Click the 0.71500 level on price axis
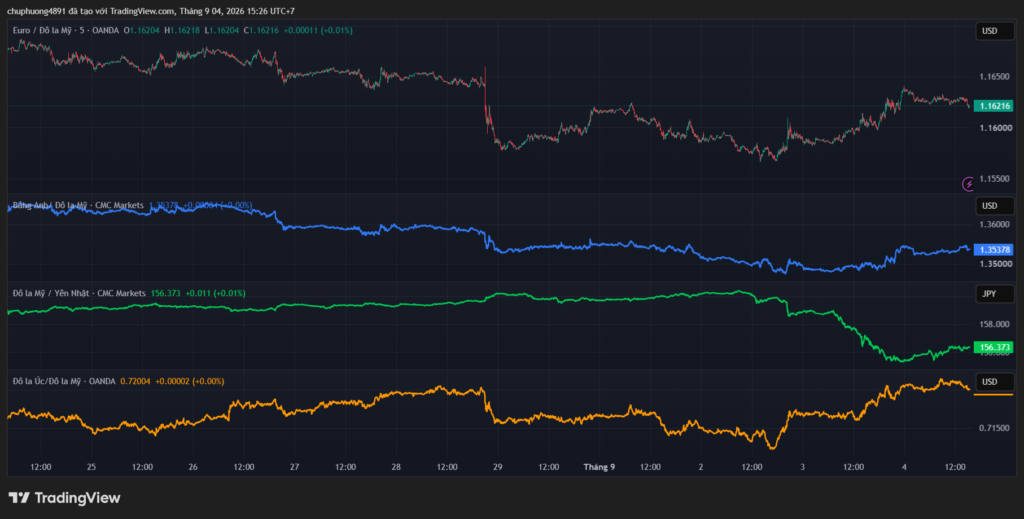 [x=995, y=428]
